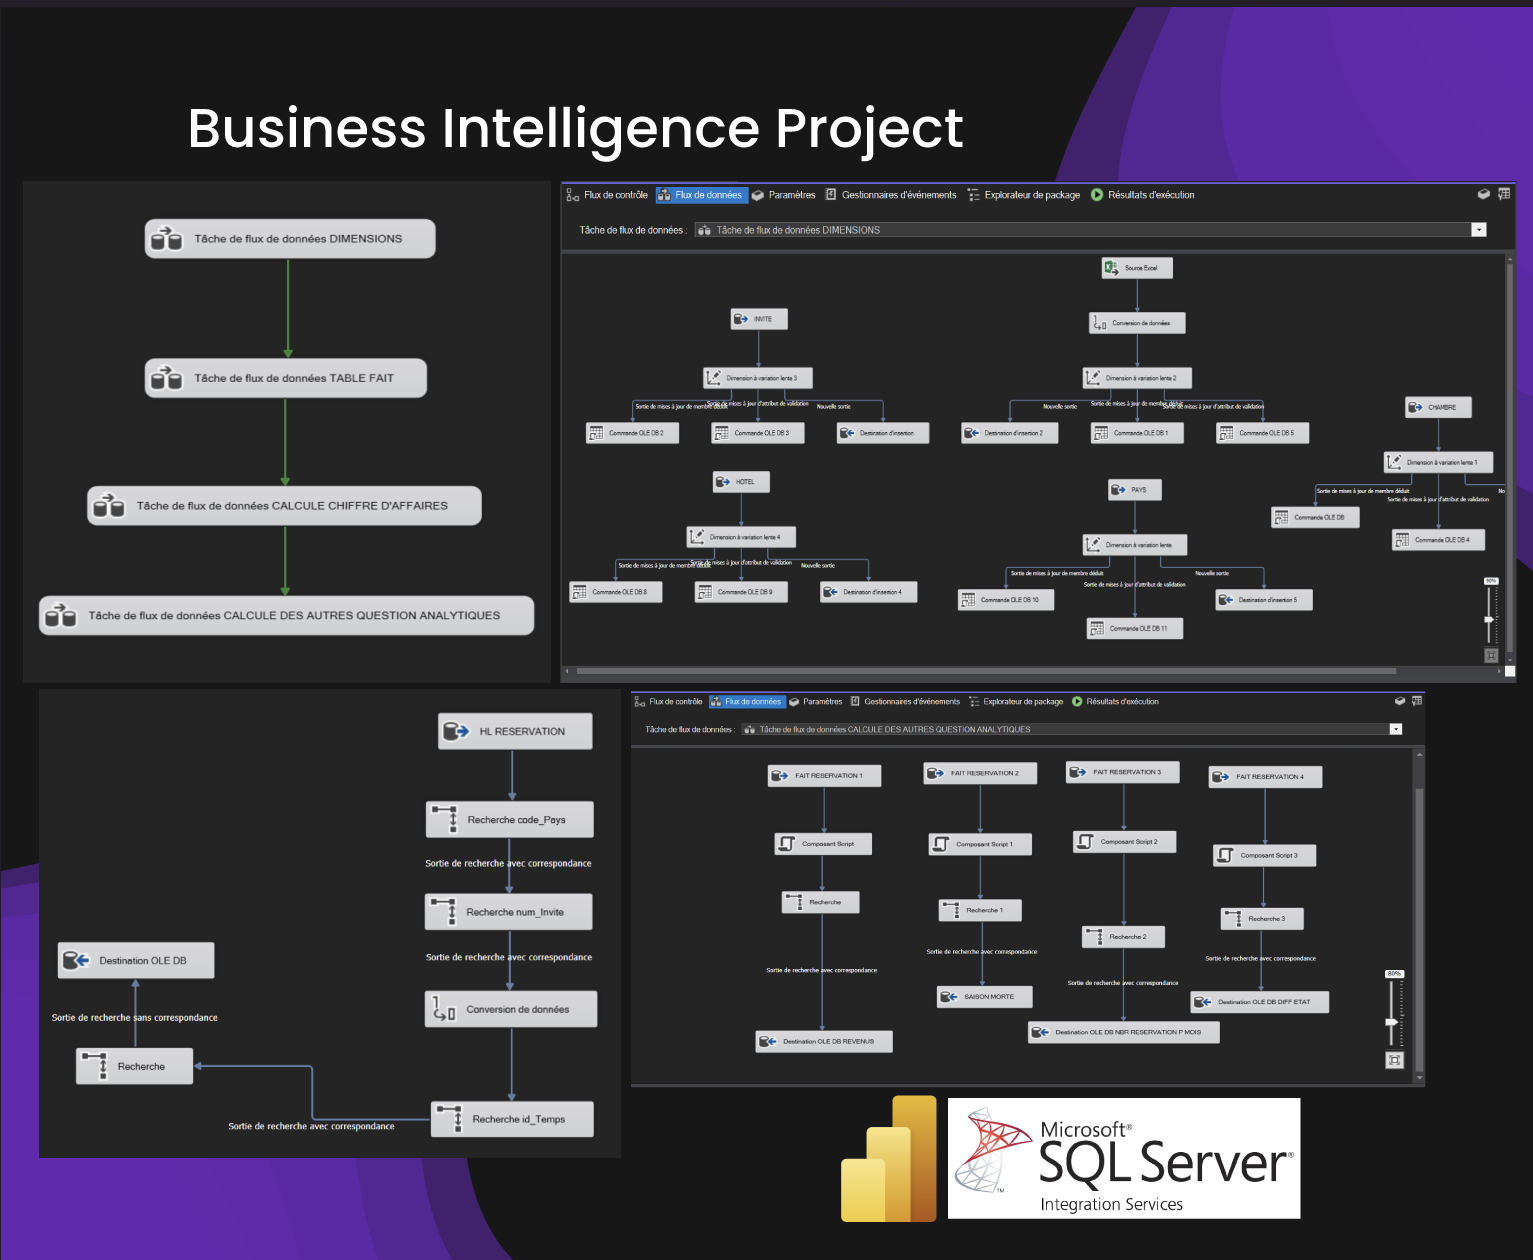Click the Recherche code_Pays lookup icon
1533x1260 pixels.
coord(444,819)
